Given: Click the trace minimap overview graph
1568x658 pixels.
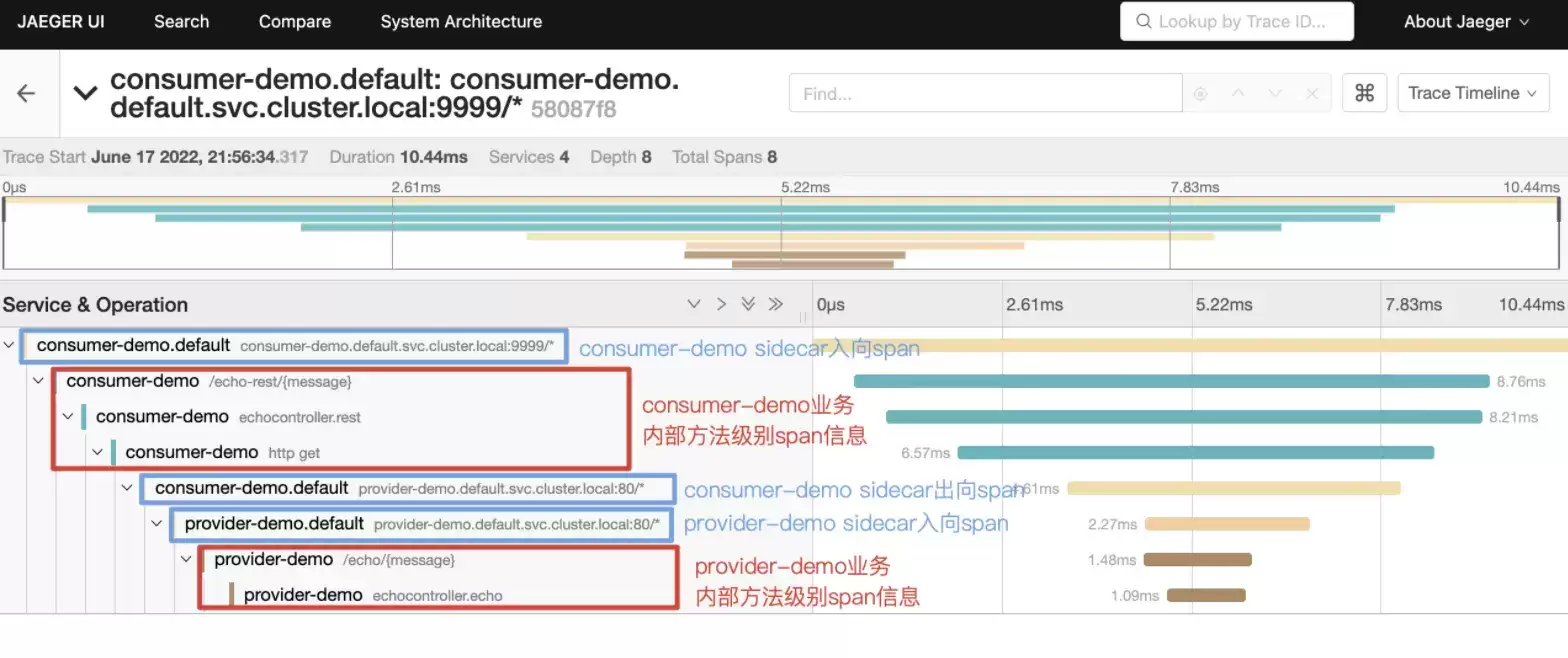Looking at the screenshot, I should tap(781, 233).
